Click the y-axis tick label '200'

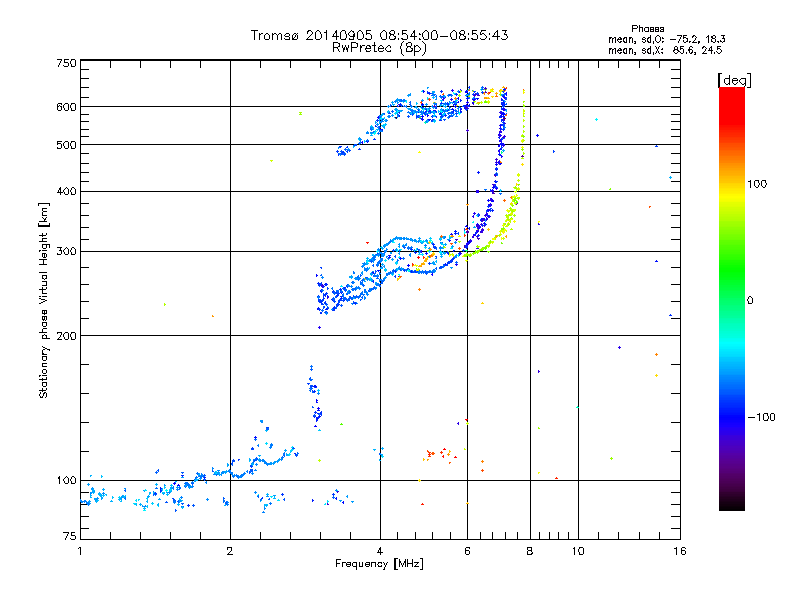coord(66,336)
